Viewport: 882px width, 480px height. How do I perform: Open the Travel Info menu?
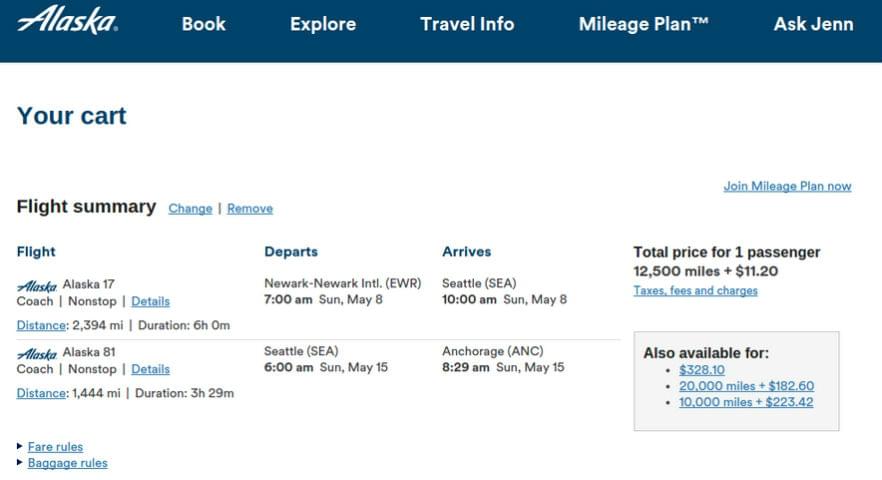467,24
